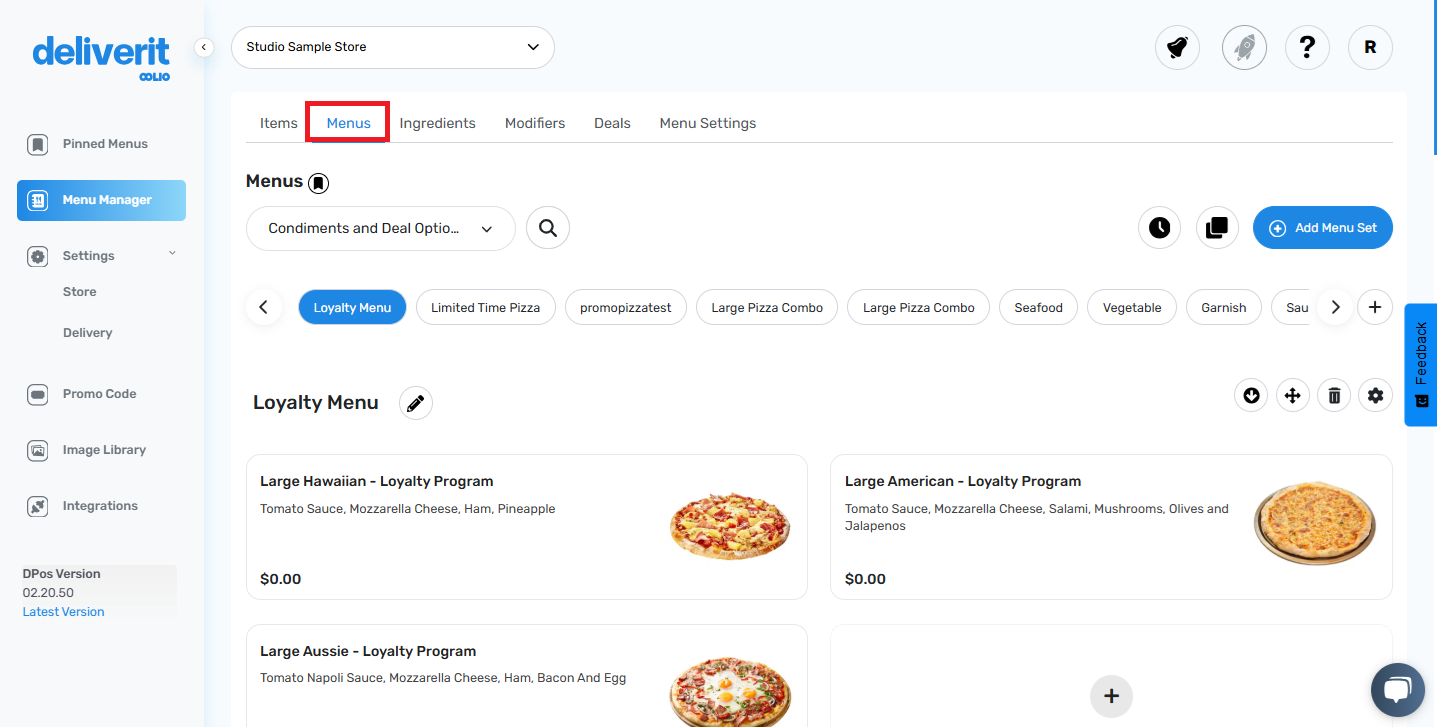Image resolution: width=1437 pixels, height=727 pixels.
Task: Delete Loyalty Menu with the trash icon
Action: point(1334,396)
